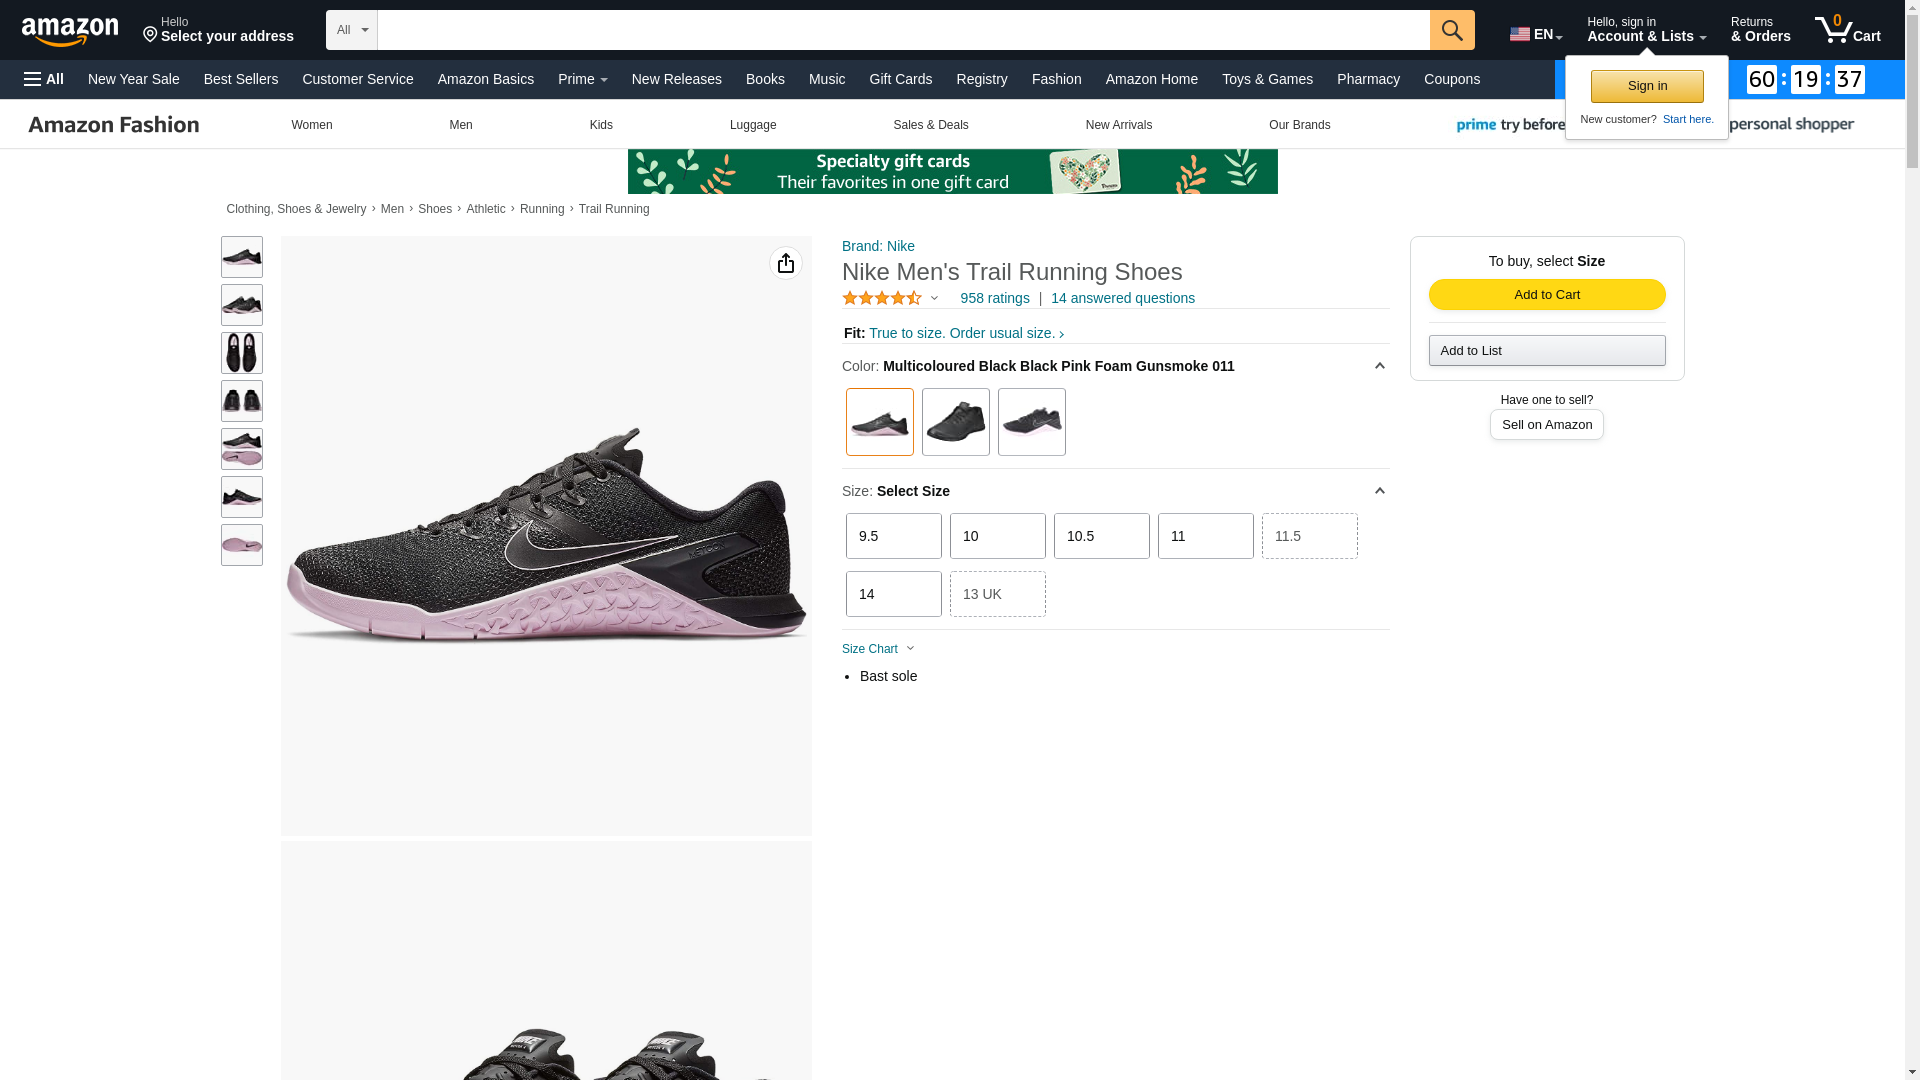Open the 14 answered questions link
This screenshot has height=1080, width=1920.
(x=1122, y=298)
